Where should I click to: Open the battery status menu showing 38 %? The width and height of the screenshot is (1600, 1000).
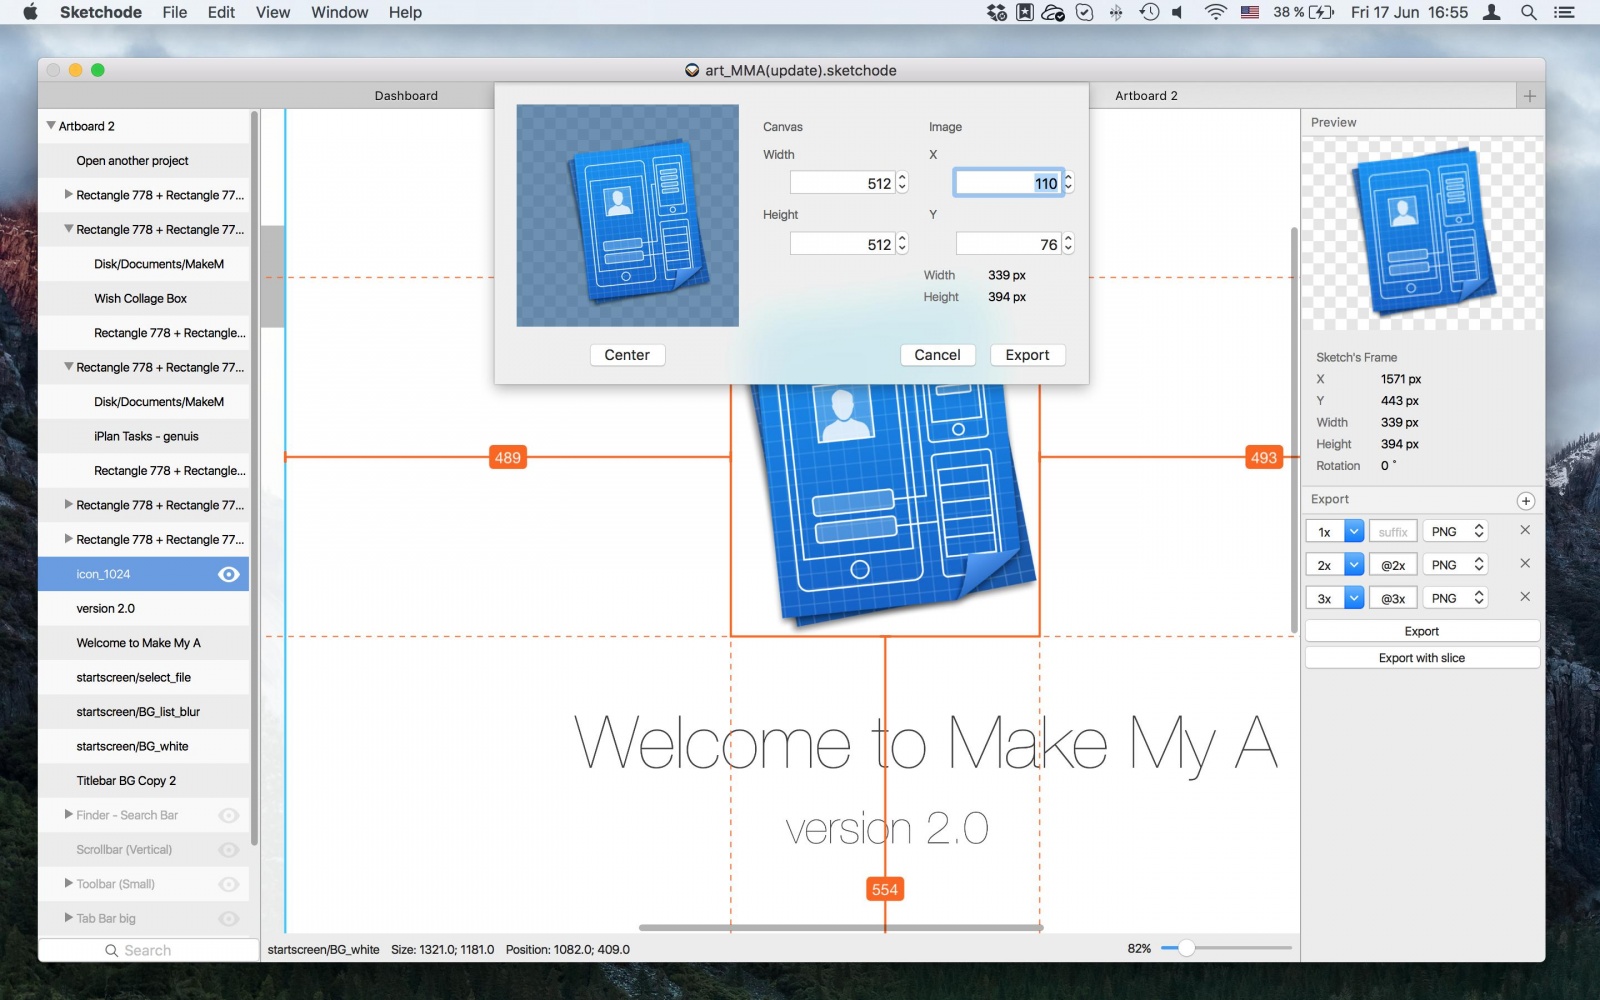[1304, 12]
